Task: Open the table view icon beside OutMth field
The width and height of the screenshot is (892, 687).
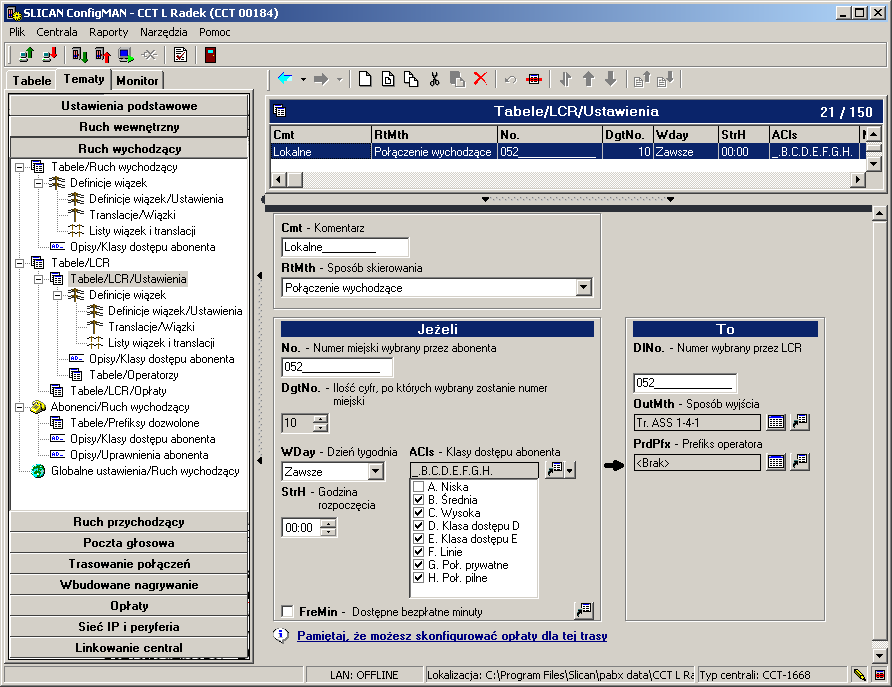Action: coord(776,422)
